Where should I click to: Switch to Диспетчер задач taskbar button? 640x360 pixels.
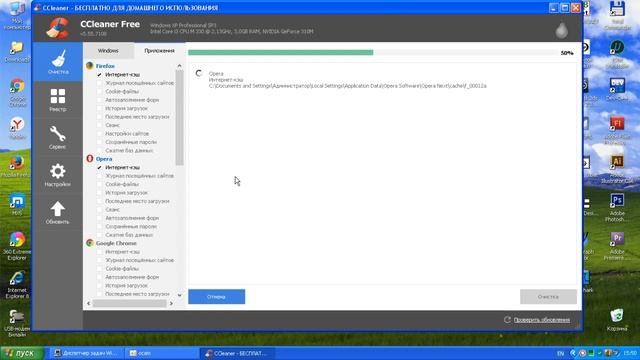click(86, 353)
